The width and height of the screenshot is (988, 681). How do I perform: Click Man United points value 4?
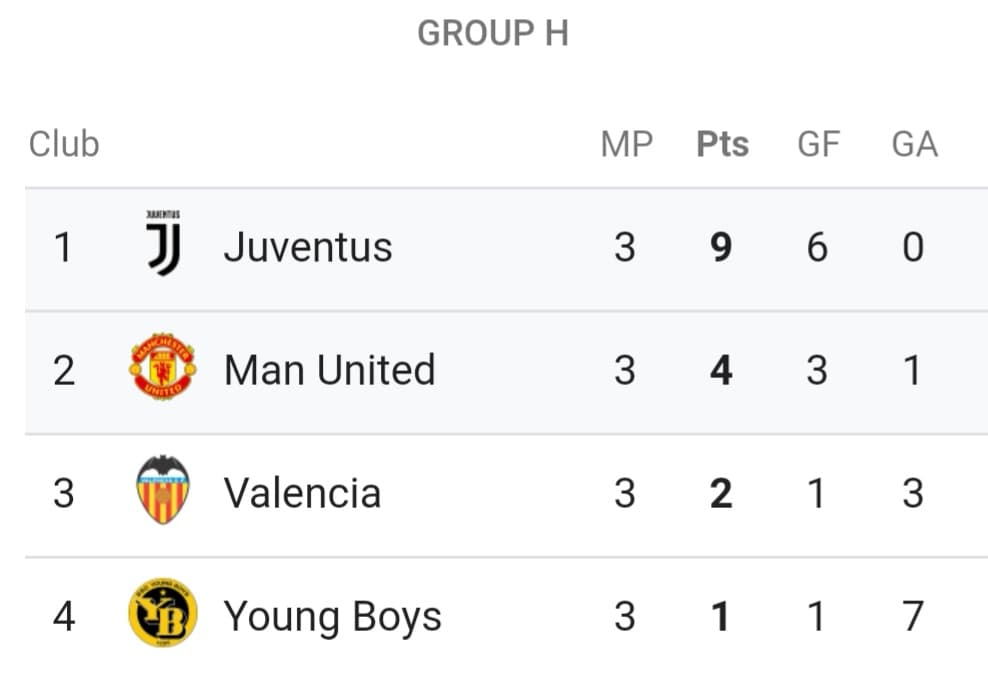(721, 370)
